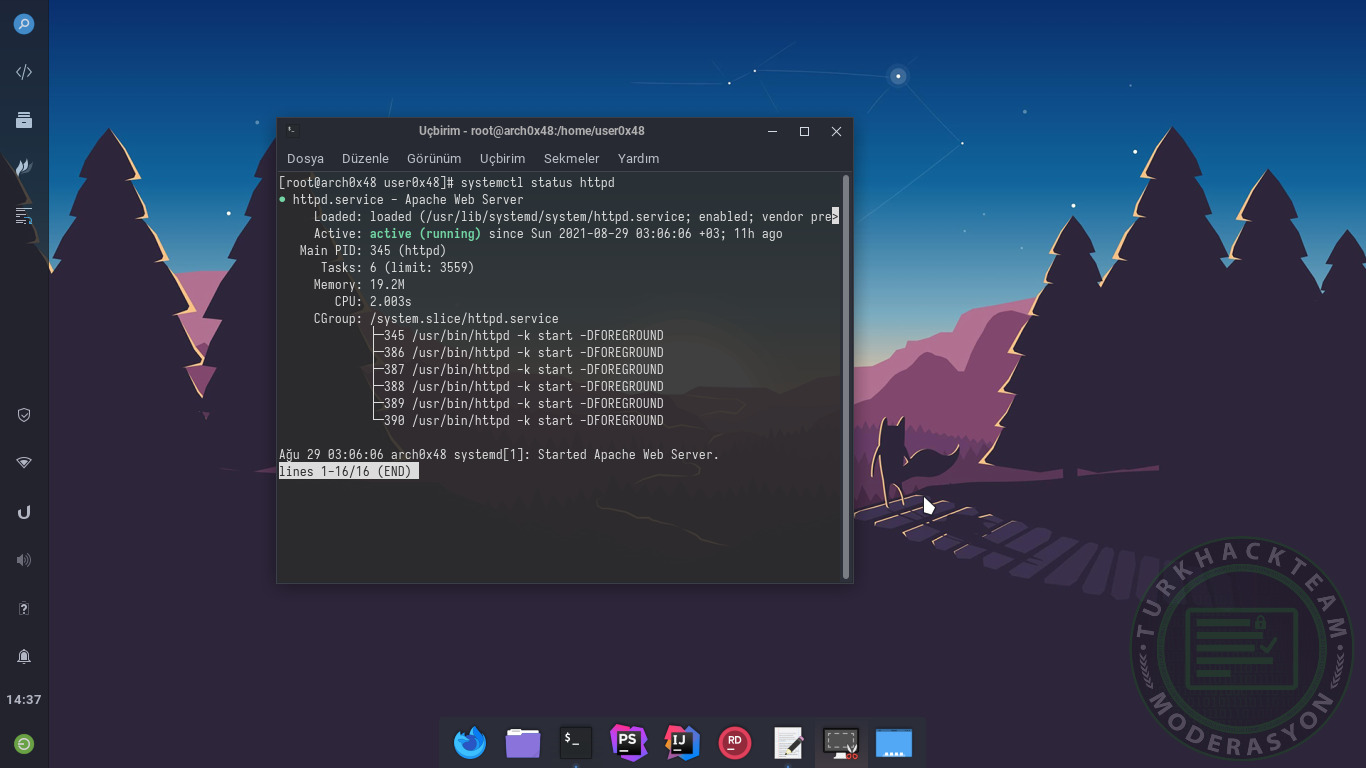Click the terminal's vertical scrollbar
The image size is (1366, 768).
tap(846, 377)
